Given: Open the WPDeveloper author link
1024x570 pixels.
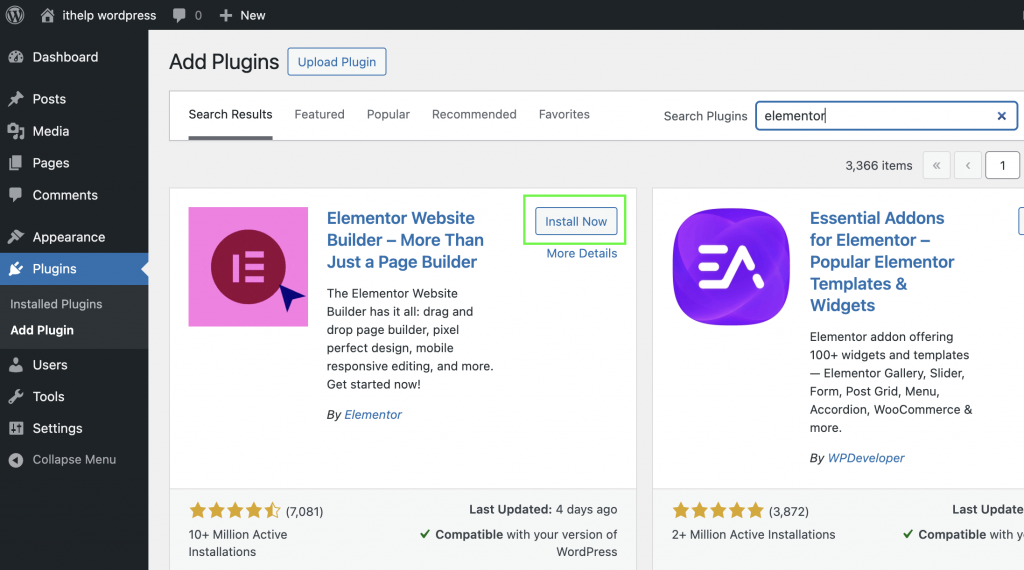Looking at the screenshot, I should [x=866, y=458].
